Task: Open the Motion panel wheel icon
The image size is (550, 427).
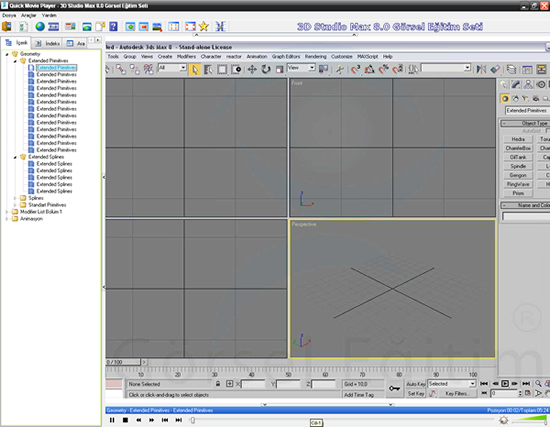Action: (541, 85)
